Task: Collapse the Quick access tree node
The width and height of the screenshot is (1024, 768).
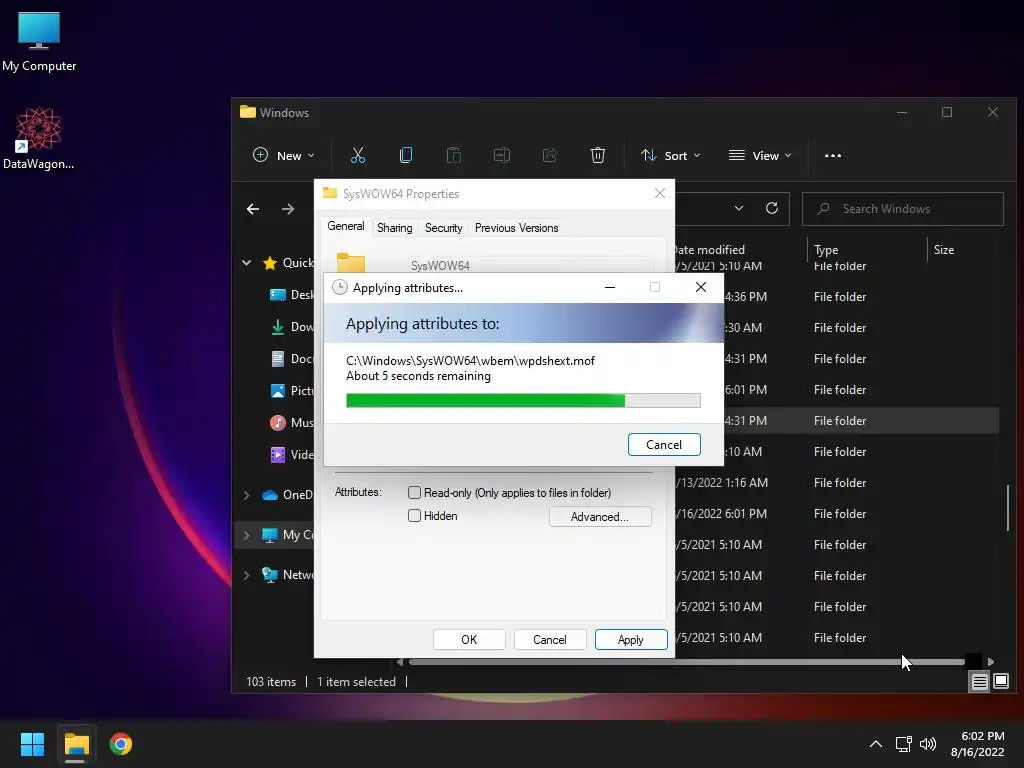Action: pos(246,263)
